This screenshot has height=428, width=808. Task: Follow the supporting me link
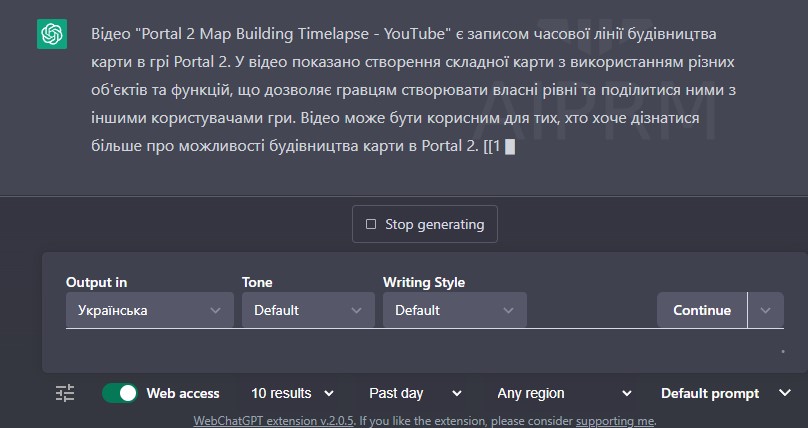(615, 421)
